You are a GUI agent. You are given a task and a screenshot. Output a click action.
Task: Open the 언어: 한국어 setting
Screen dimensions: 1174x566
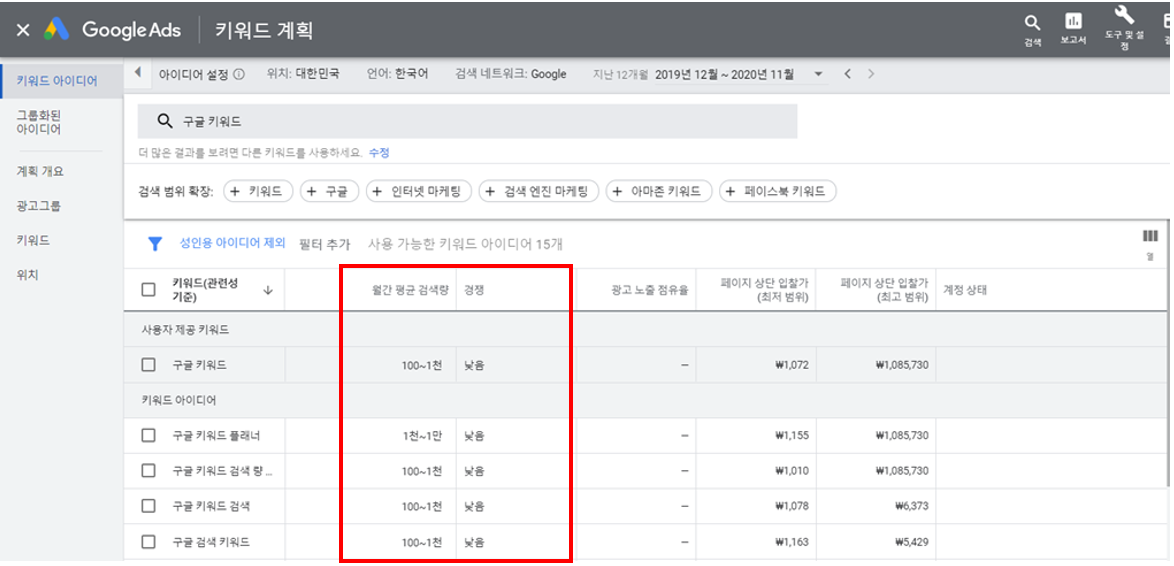point(397,74)
